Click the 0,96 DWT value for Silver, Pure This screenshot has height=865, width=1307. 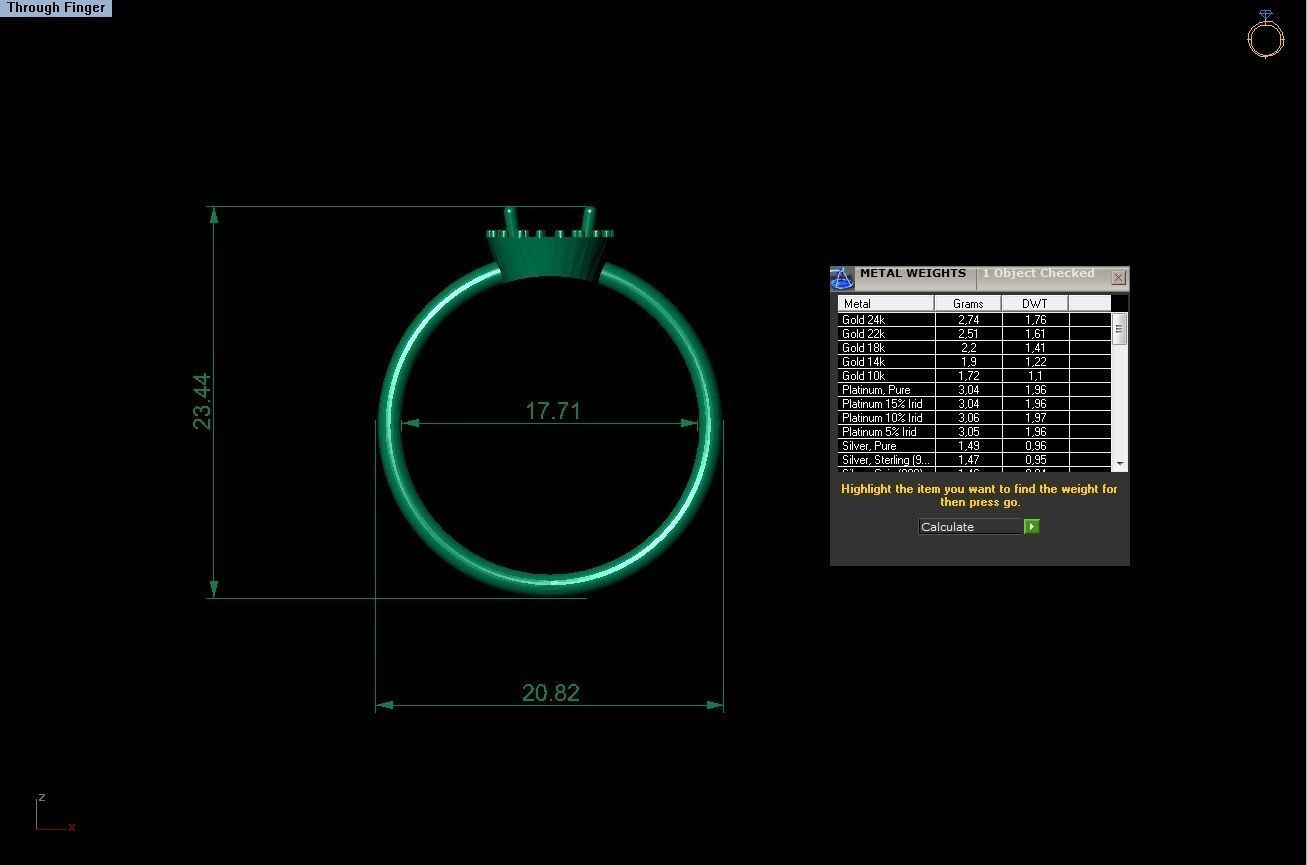[x=1035, y=446]
